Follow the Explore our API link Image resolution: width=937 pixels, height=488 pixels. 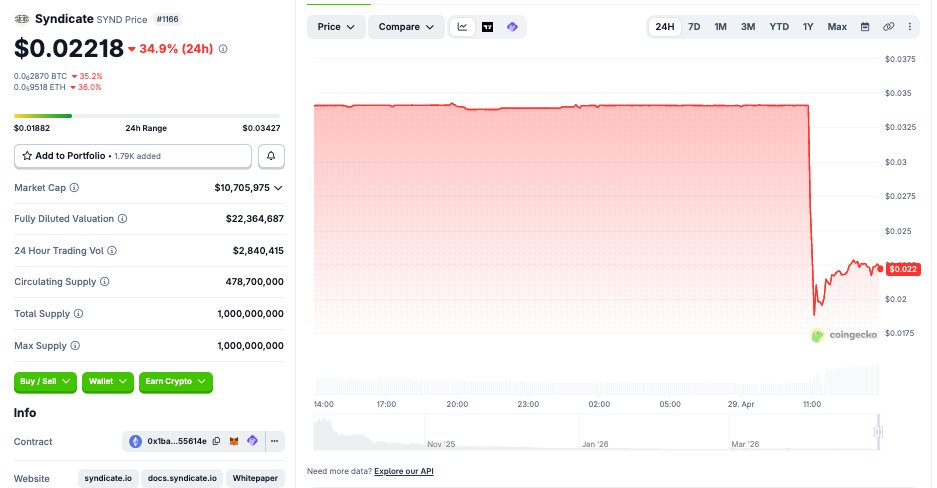click(404, 471)
